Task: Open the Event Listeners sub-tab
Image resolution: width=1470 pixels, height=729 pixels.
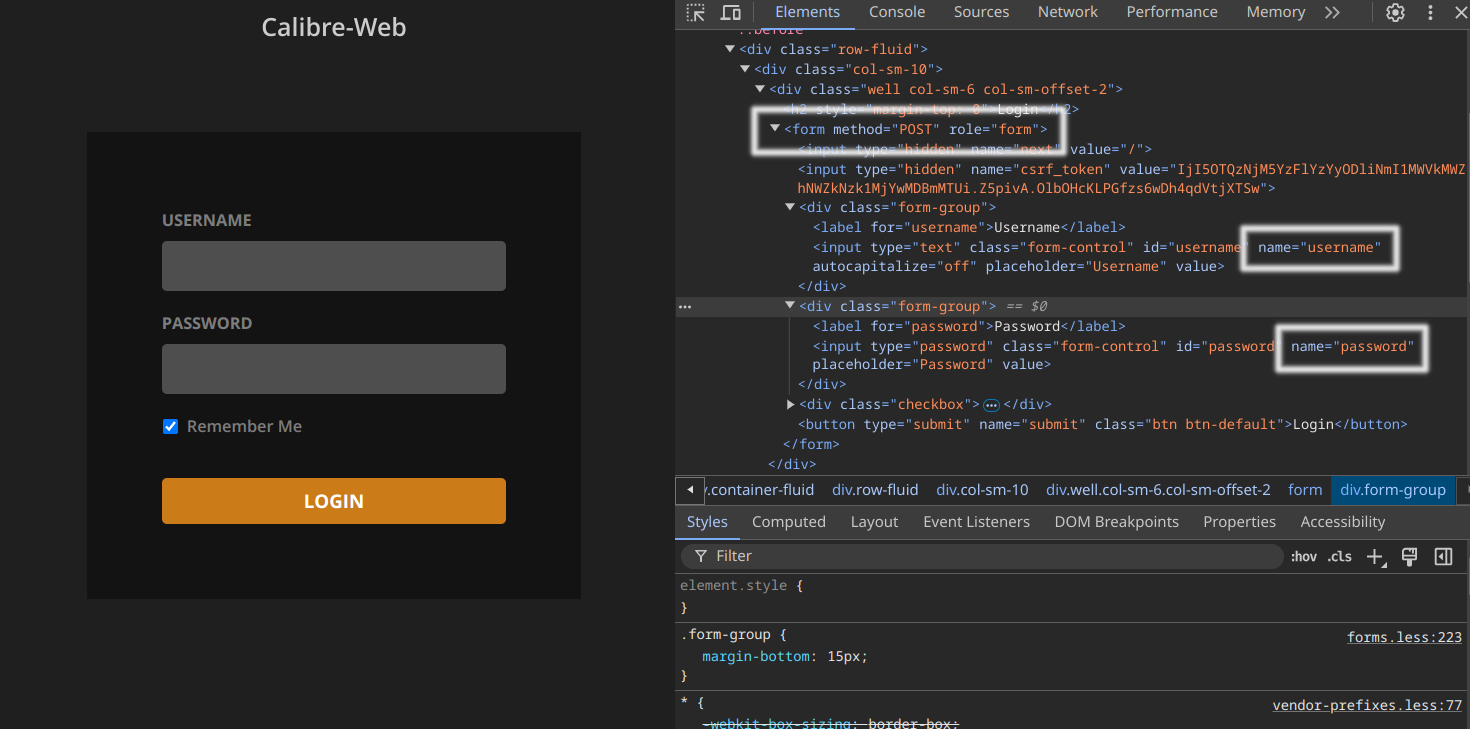Action: pyautogui.click(x=976, y=522)
